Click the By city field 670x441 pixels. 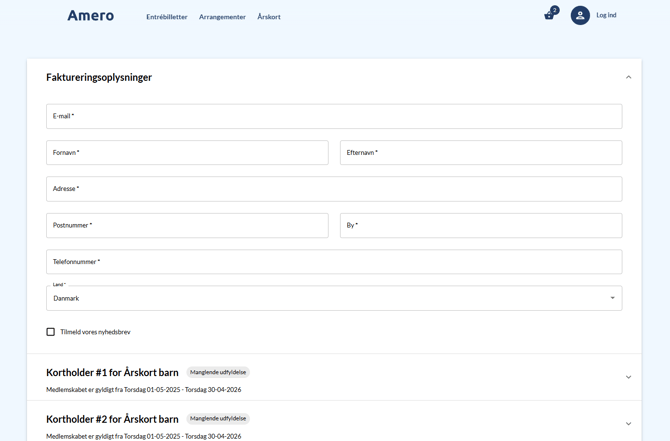(480, 226)
